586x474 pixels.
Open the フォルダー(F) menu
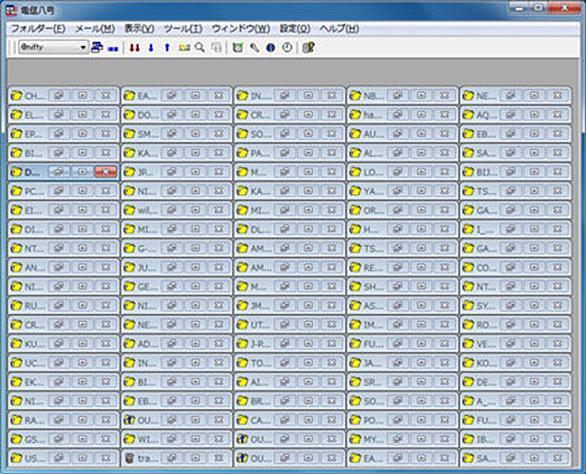click(x=38, y=29)
